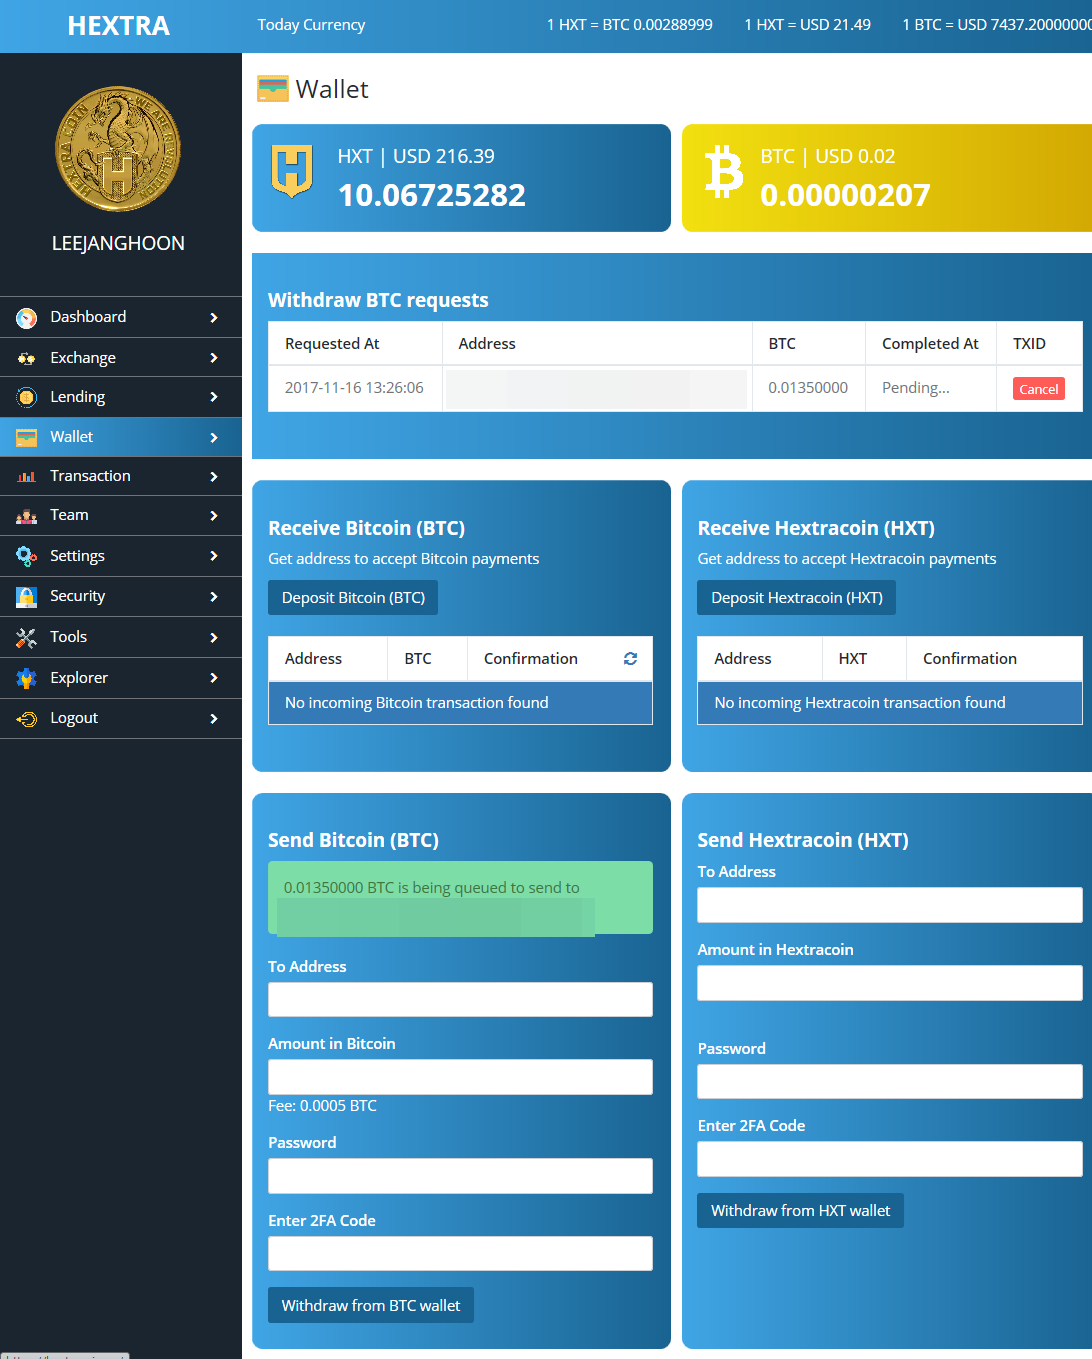1092x1359 pixels.
Task: Click 'No incoming Hextracoin transaction found' row
Action: pos(890,703)
